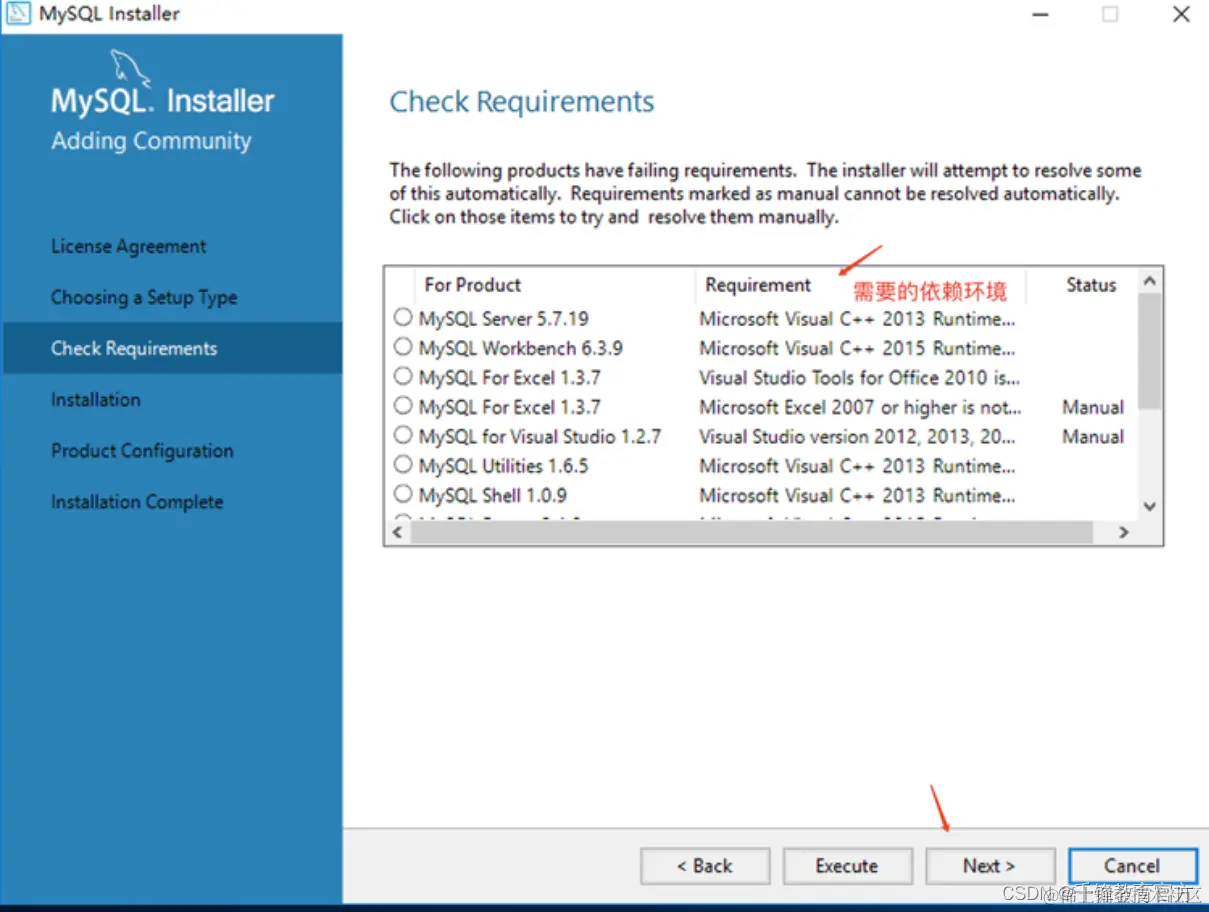Click the Execute button
Viewport: 1209px width, 912px height.
click(847, 866)
